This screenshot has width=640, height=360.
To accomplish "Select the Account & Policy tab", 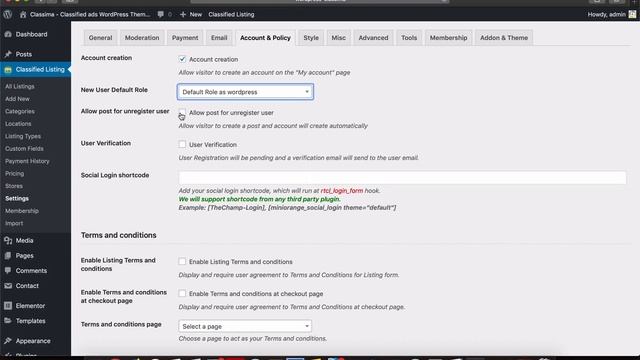I will (x=265, y=38).
